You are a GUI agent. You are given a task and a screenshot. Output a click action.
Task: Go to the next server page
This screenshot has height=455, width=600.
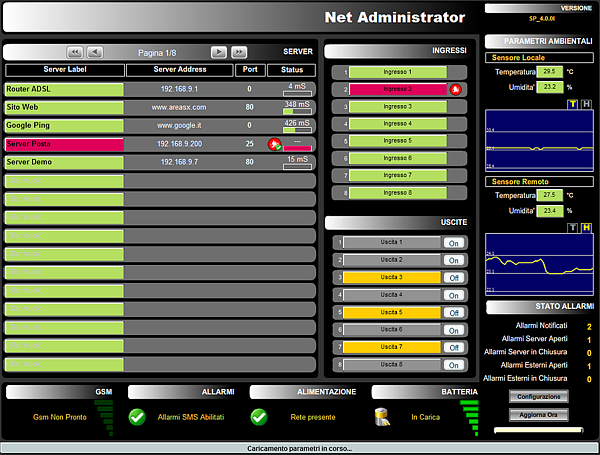(219, 51)
